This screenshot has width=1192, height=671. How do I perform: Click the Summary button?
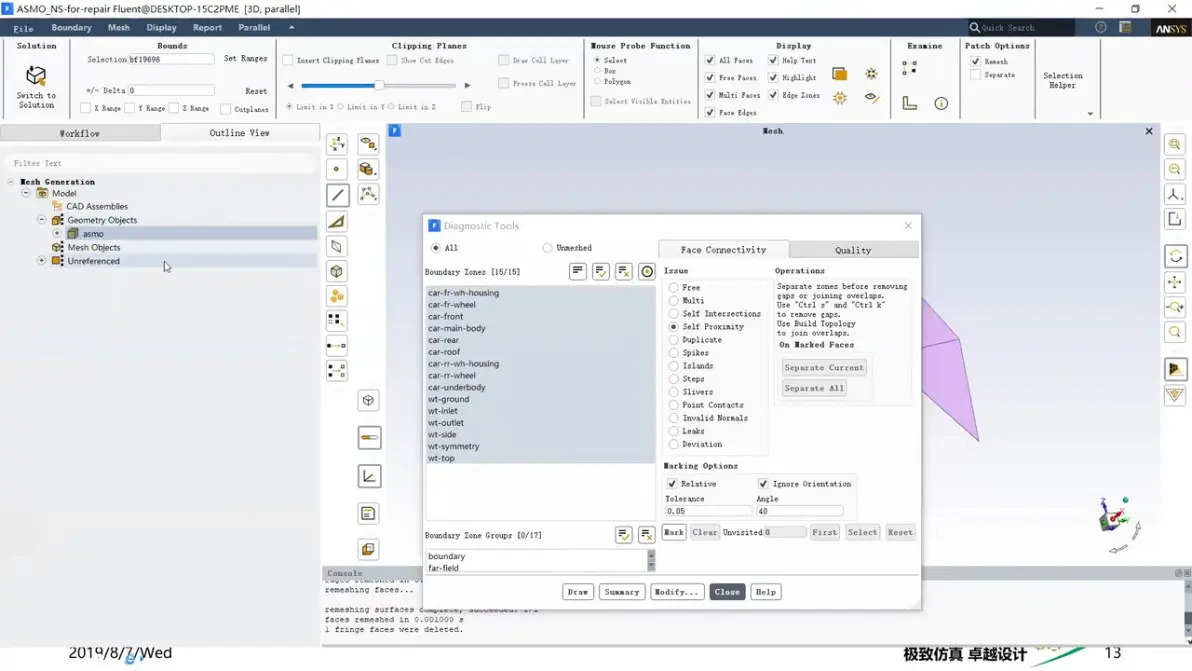(622, 592)
